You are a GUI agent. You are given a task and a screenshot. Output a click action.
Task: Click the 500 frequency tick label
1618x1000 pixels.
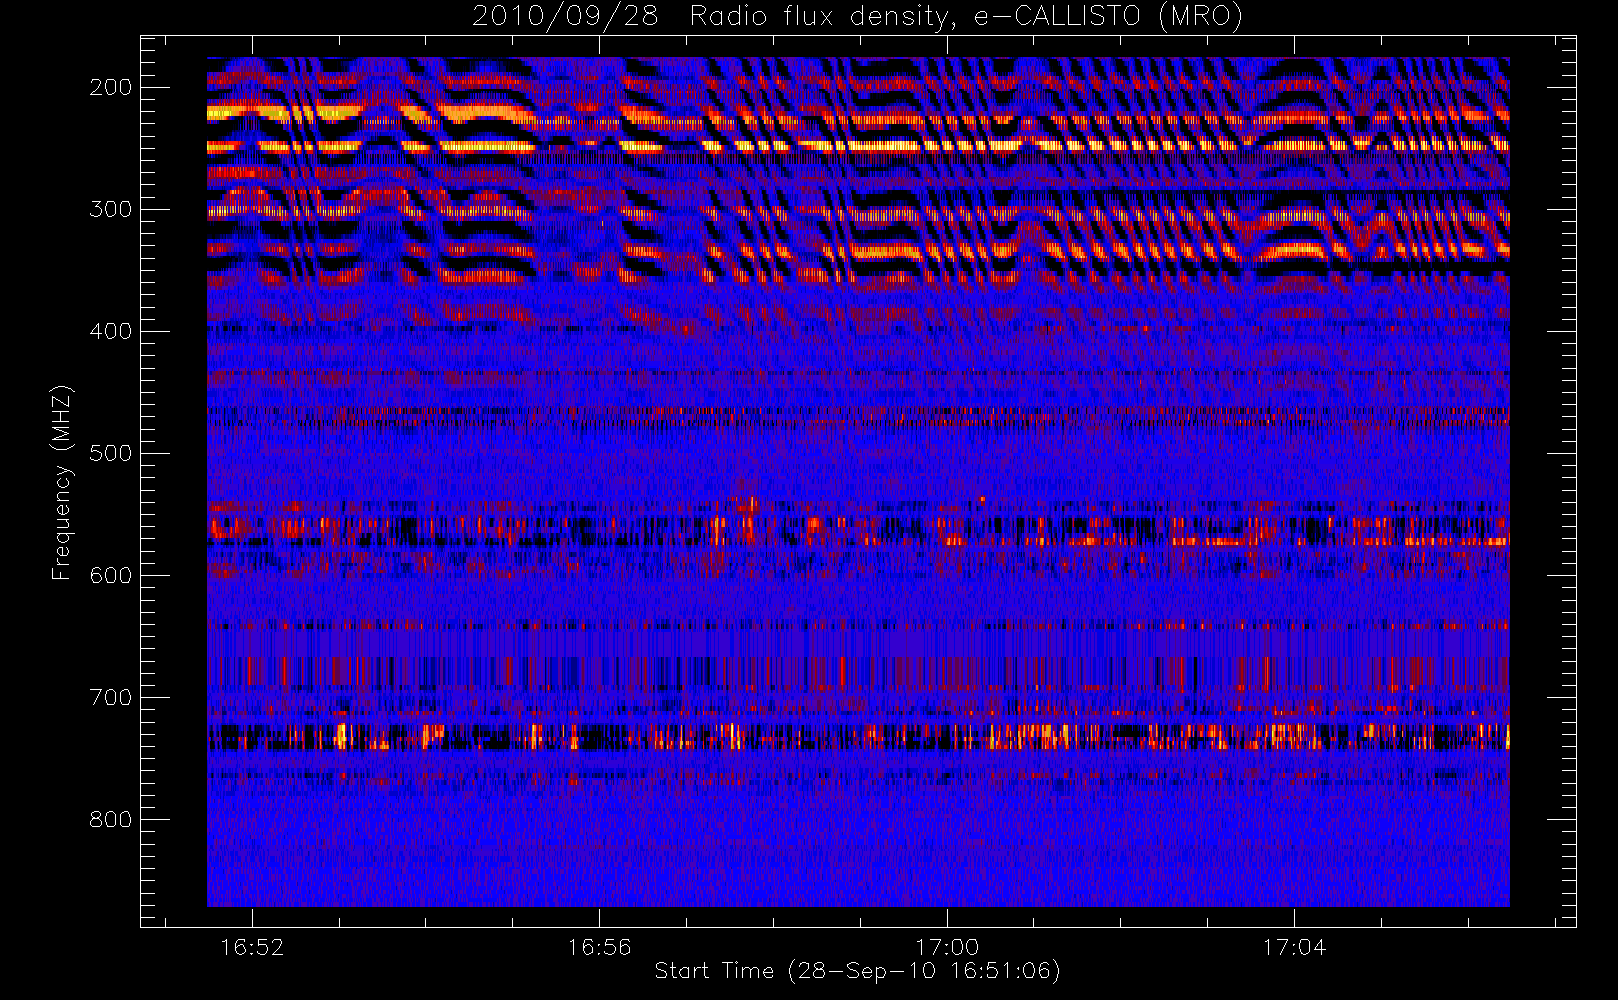111,453
